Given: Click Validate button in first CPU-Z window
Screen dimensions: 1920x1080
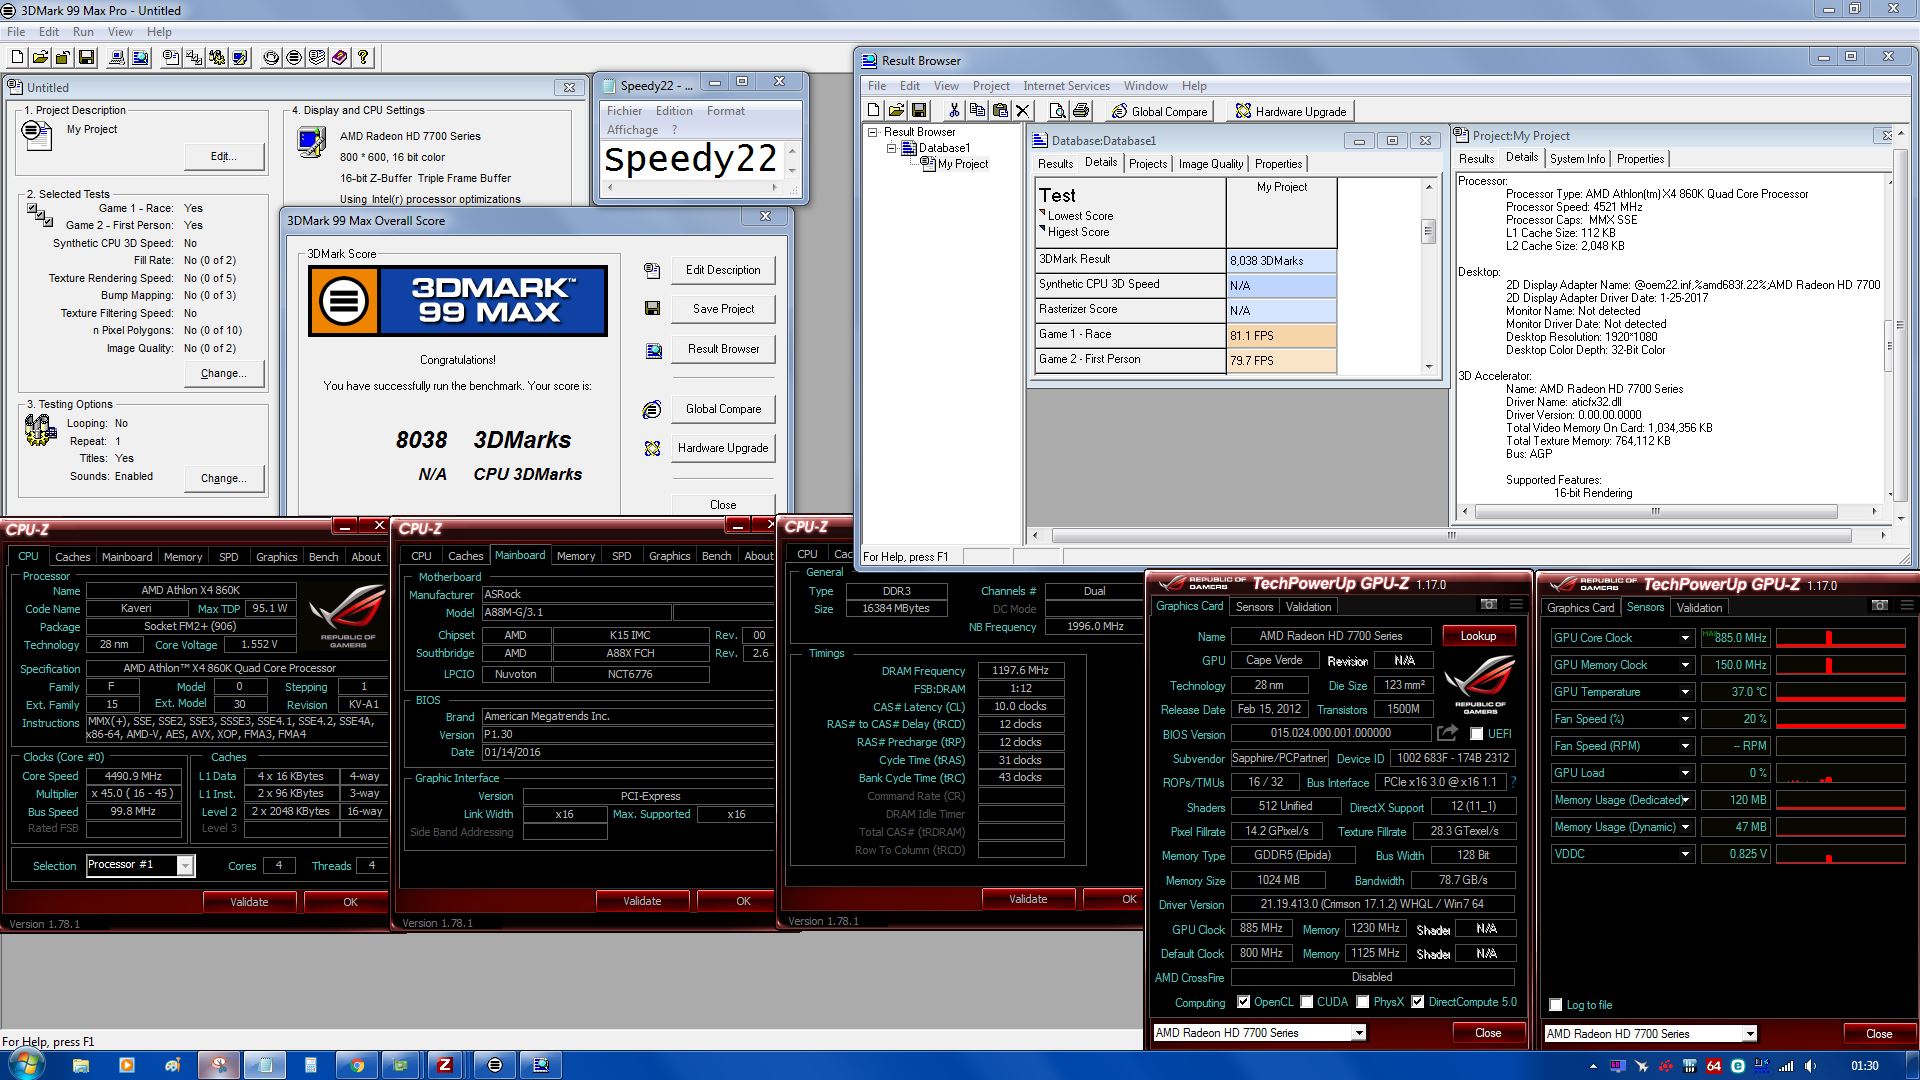Looking at the screenshot, I should pos(249,902).
